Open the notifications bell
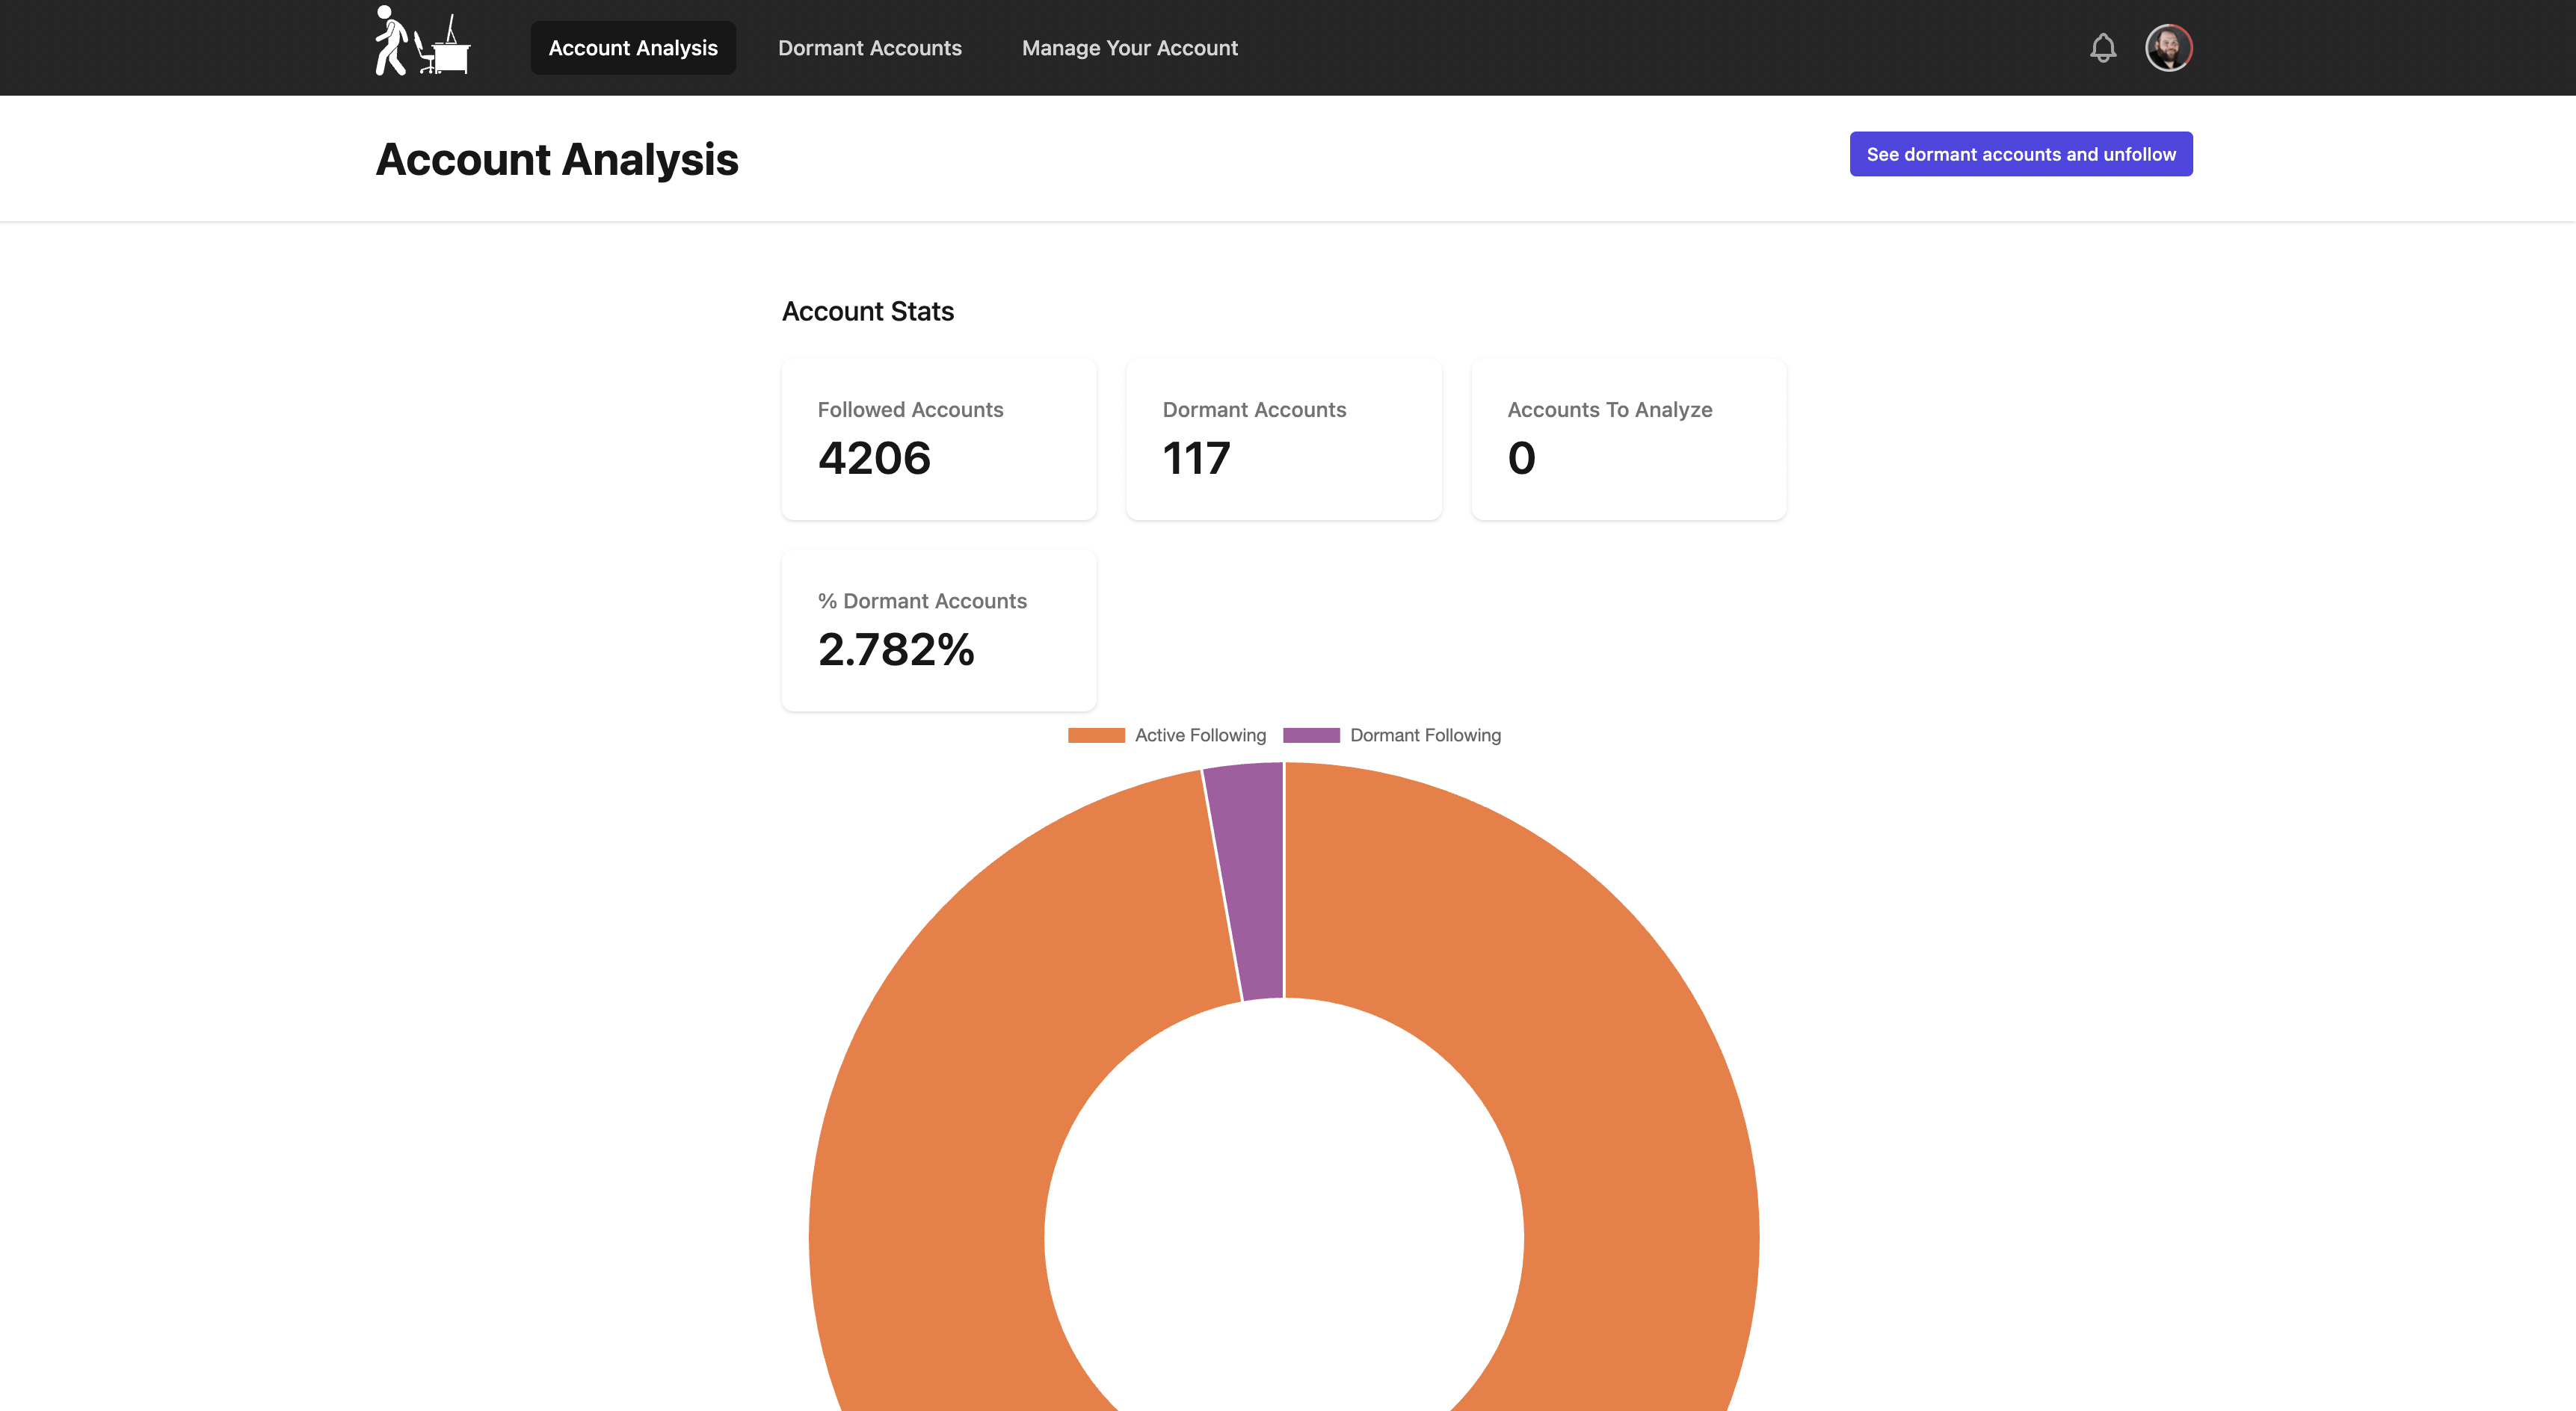 click(2103, 48)
